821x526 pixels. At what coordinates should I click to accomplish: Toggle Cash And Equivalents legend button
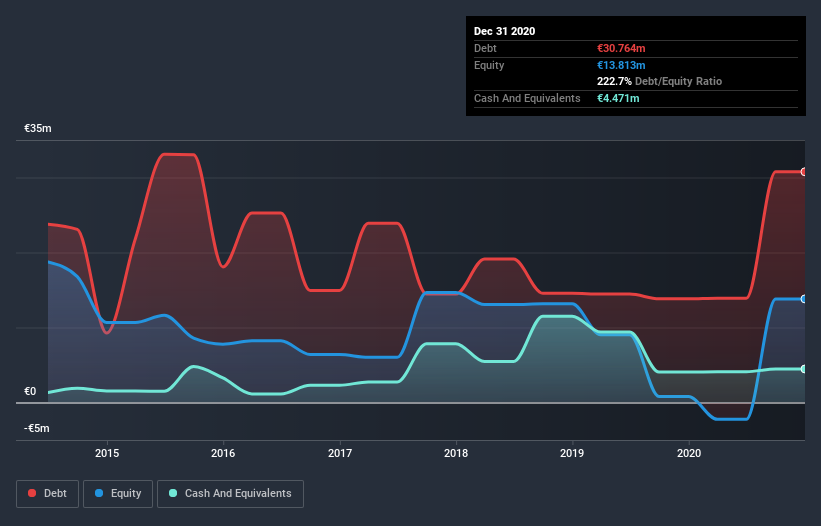pos(230,494)
